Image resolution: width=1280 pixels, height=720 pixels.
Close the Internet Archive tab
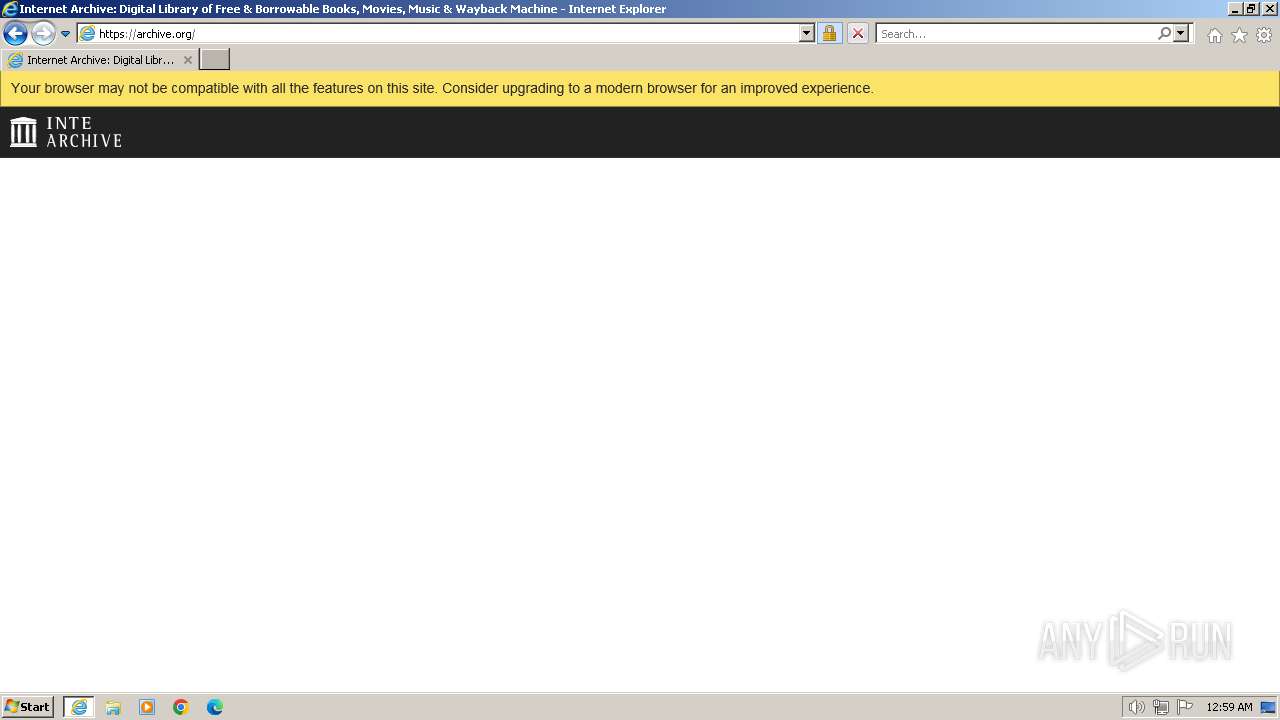pos(187,60)
